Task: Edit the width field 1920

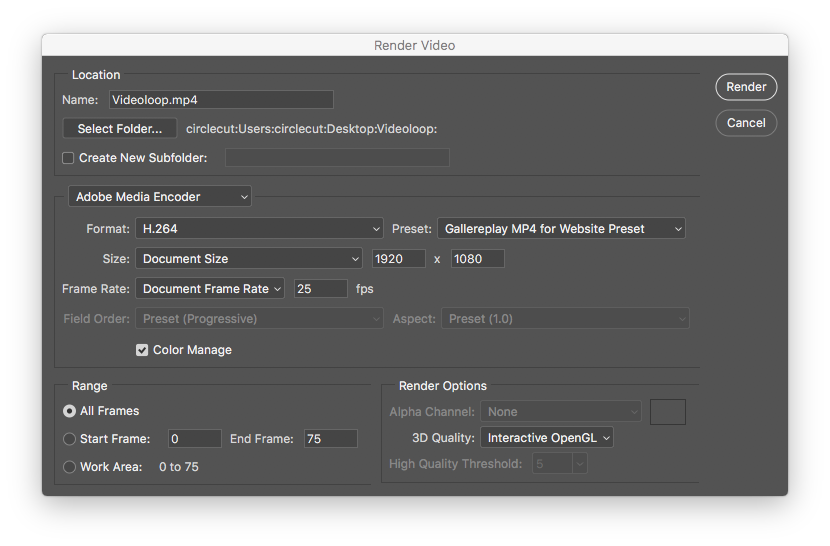Action: pos(399,259)
